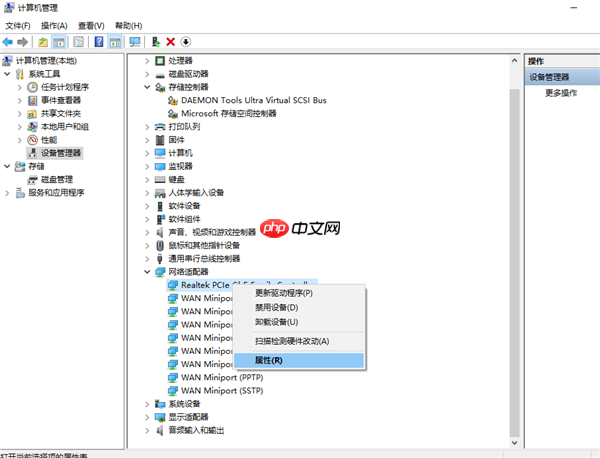Click the 磁盘驱动器 drive icon
The height and width of the screenshot is (458, 600).
tap(160, 74)
